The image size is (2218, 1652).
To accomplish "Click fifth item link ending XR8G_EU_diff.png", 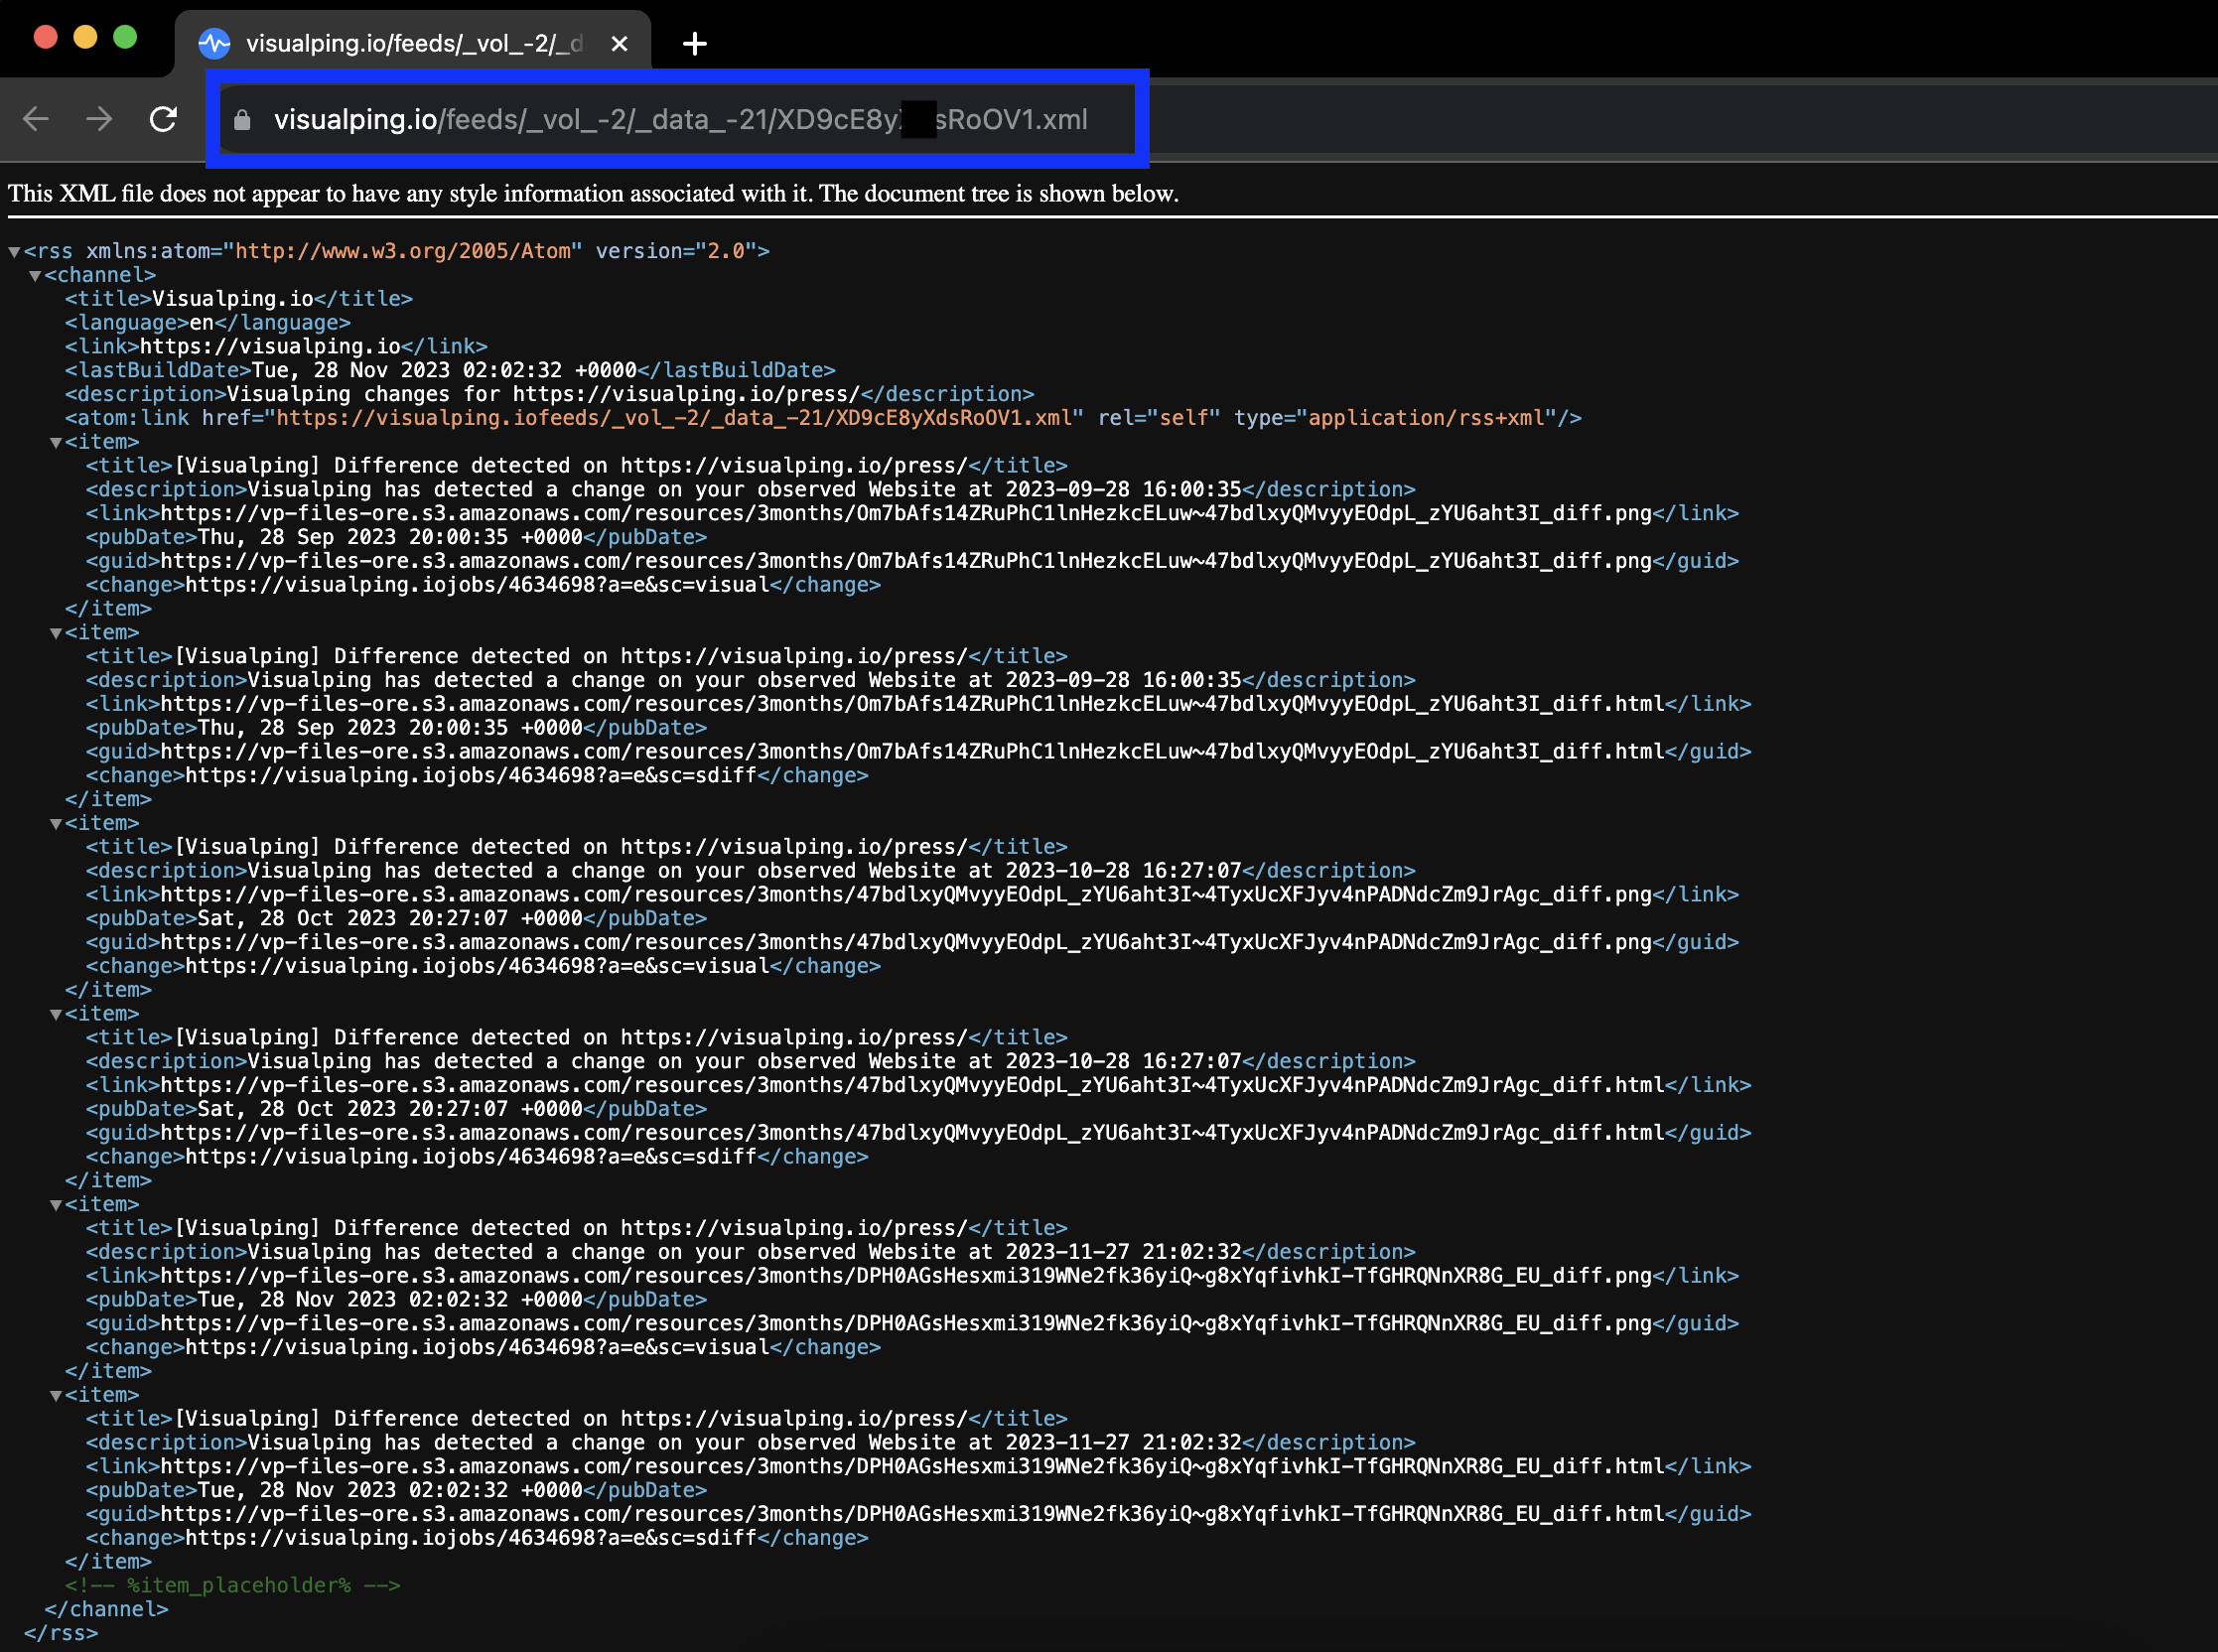I will click(x=906, y=1276).
